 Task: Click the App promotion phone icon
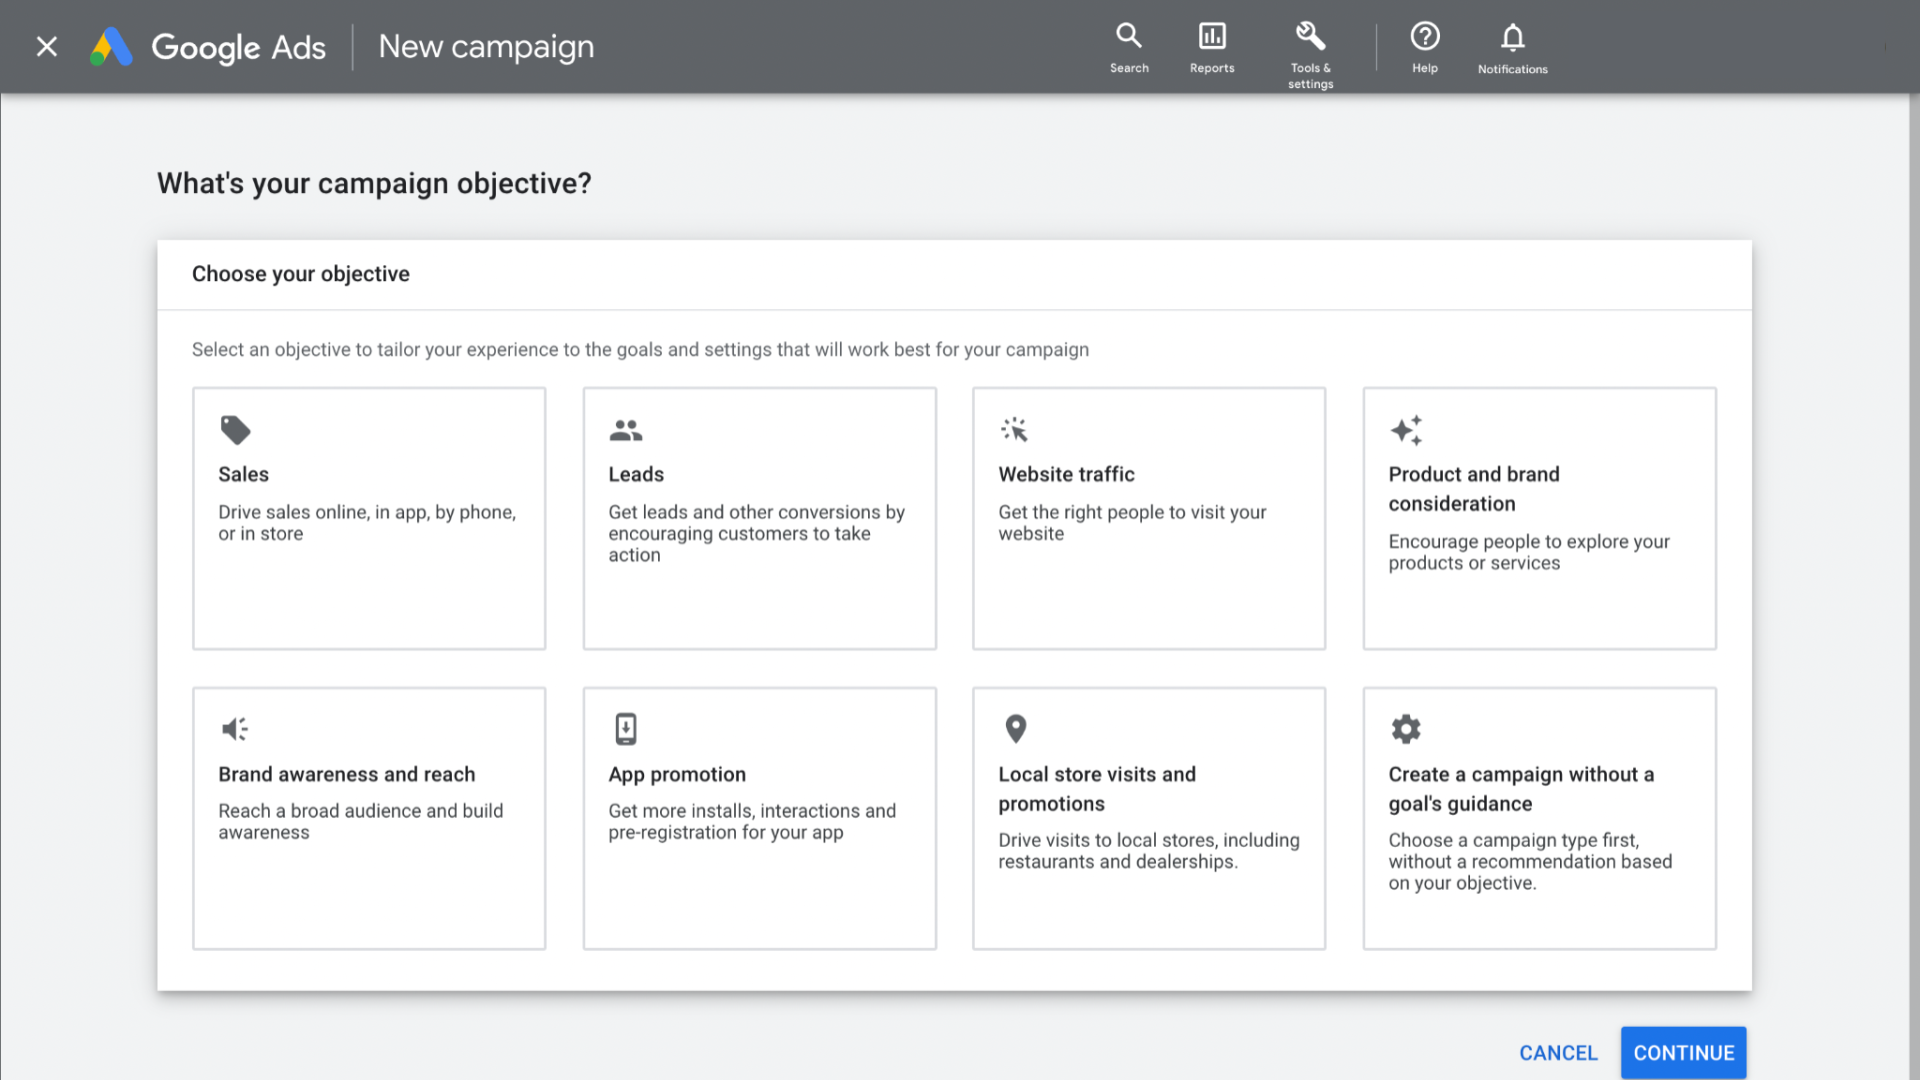pyautogui.click(x=626, y=729)
